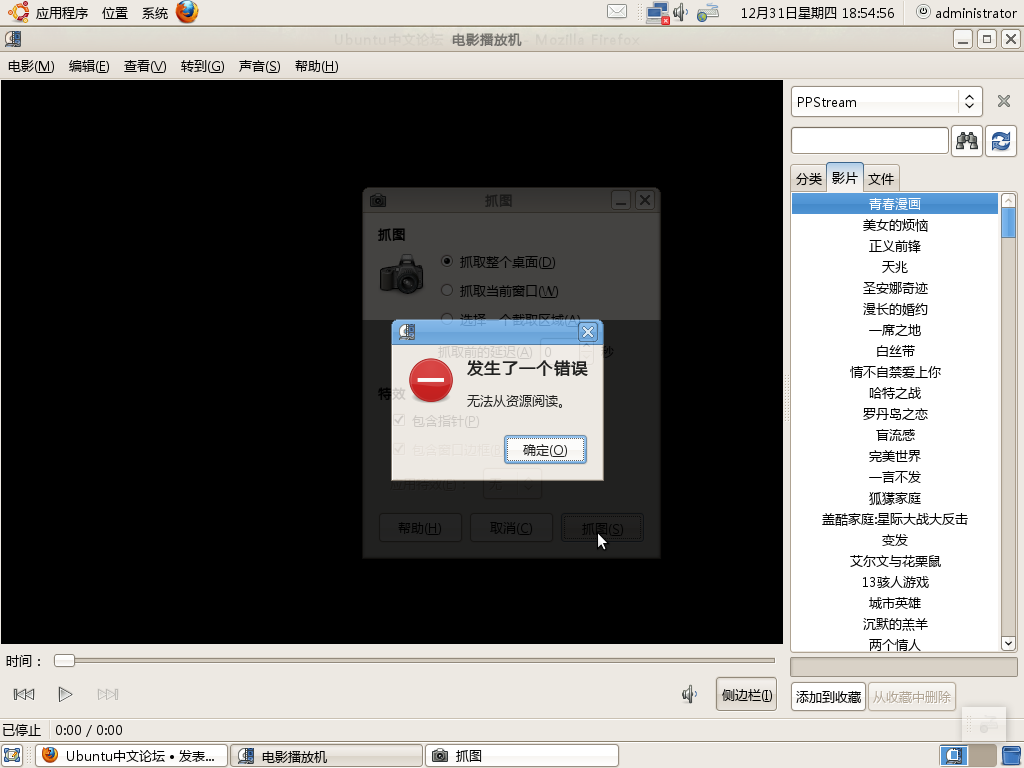Toggle the 包含指针 checkbox

point(399,421)
